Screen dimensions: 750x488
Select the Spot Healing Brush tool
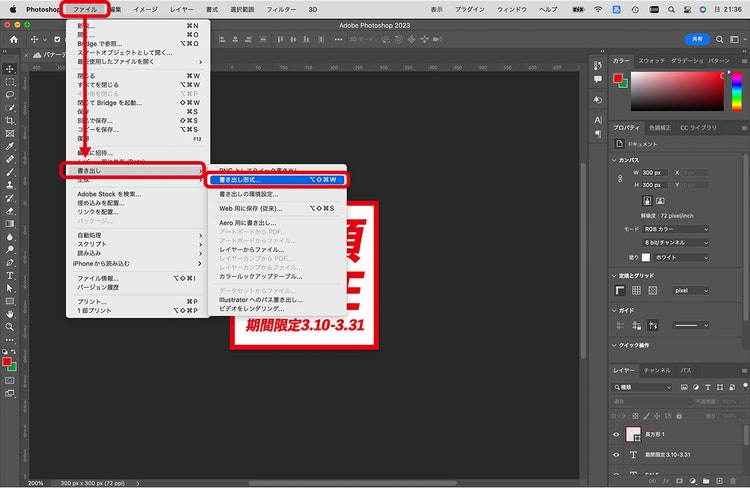pyautogui.click(x=10, y=159)
